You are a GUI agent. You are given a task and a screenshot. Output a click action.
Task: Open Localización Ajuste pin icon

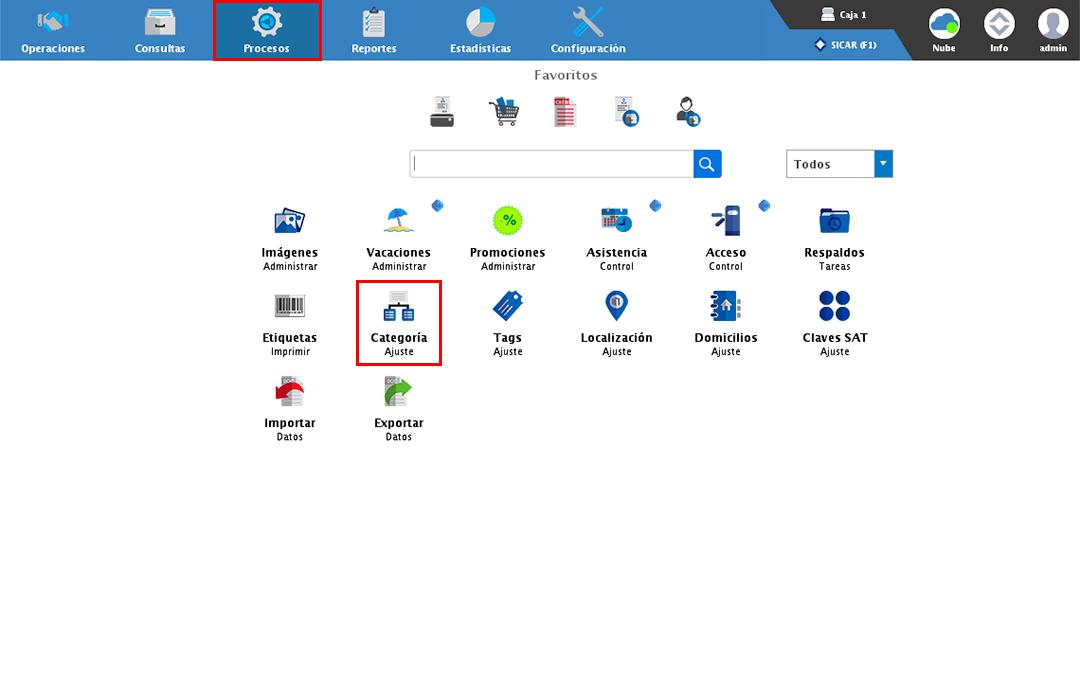pyautogui.click(x=616, y=306)
